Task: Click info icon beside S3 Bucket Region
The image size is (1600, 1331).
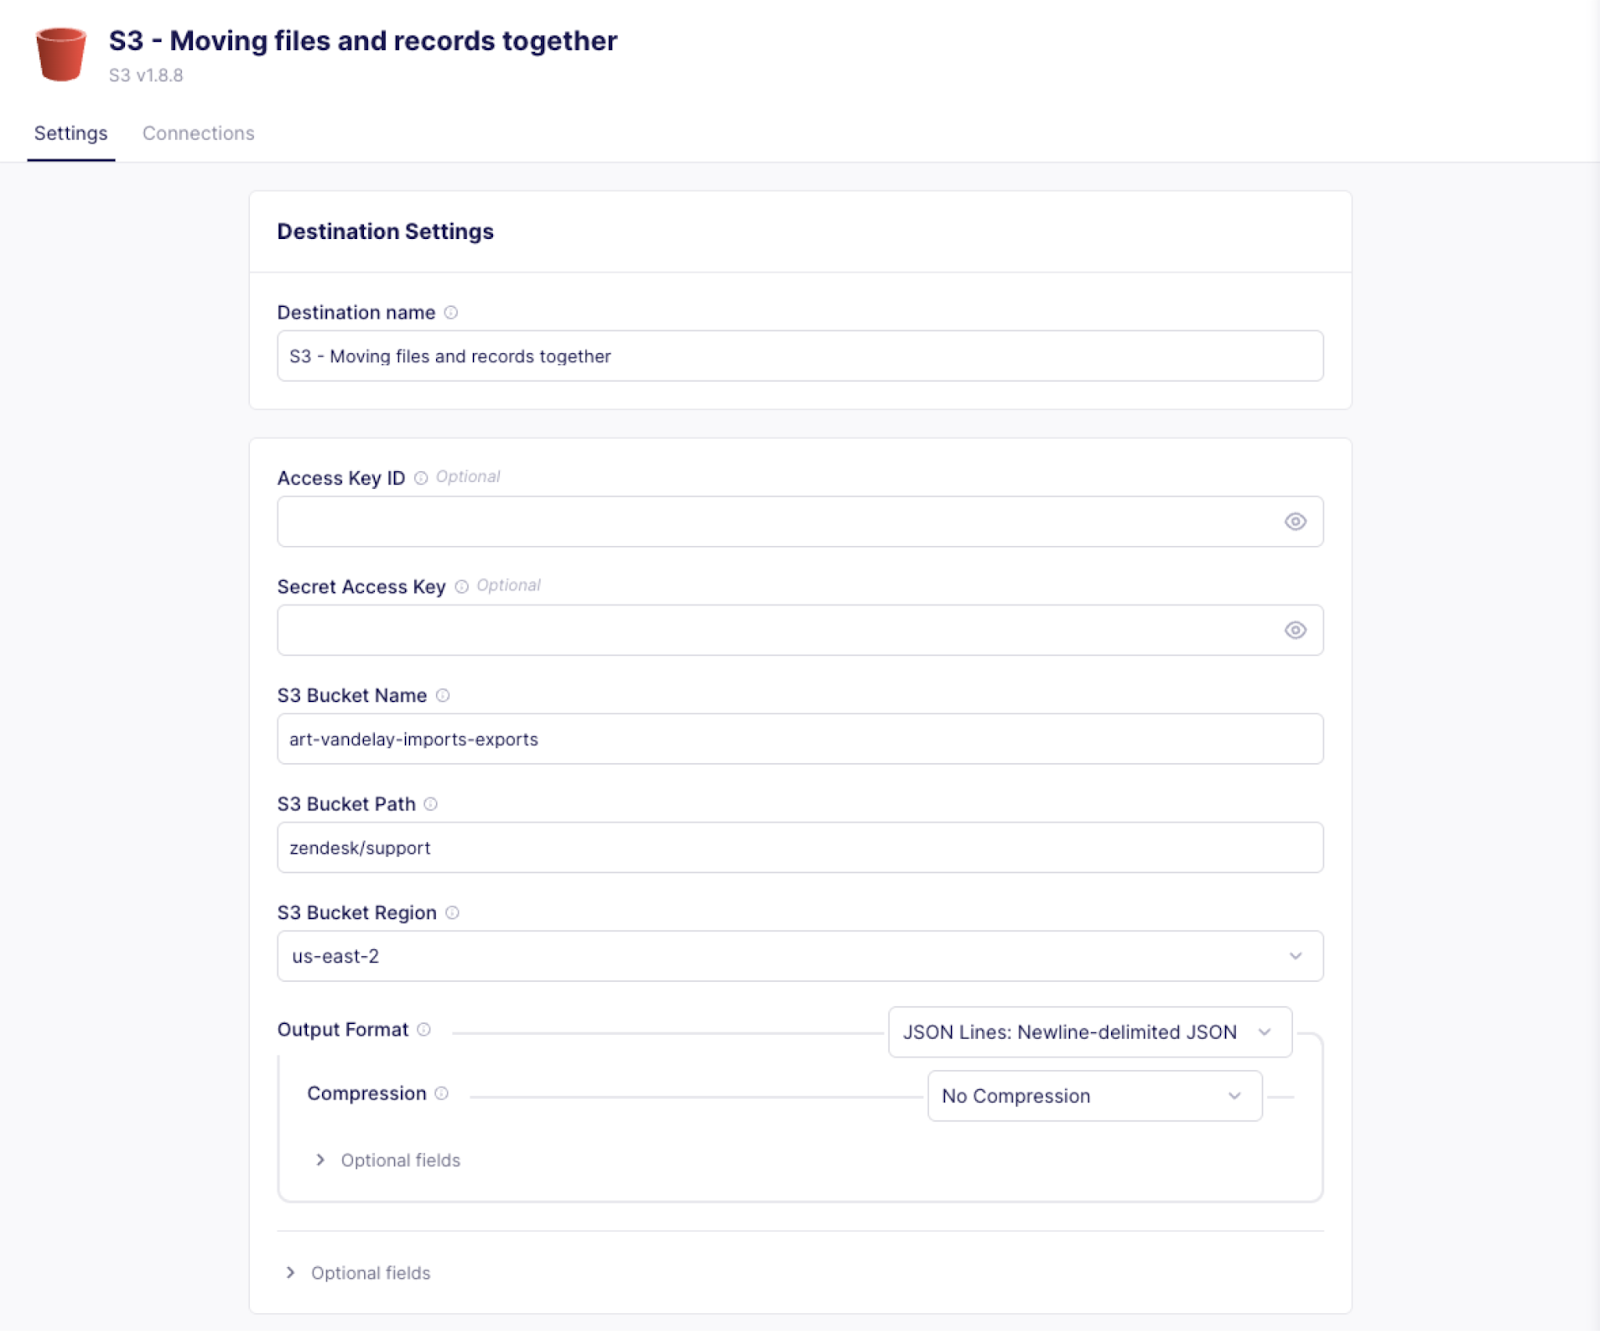Action: [x=452, y=913]
